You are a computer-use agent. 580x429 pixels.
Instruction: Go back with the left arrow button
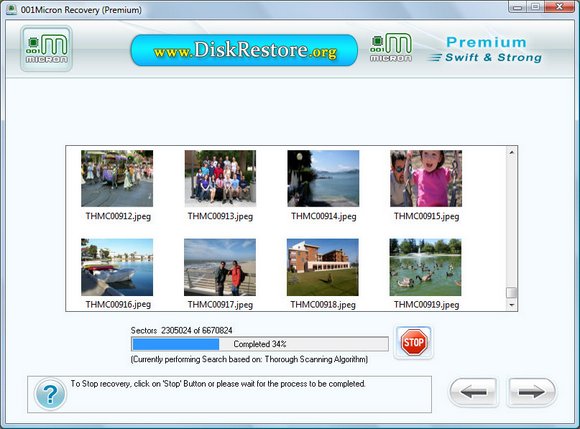click(473, 392)
